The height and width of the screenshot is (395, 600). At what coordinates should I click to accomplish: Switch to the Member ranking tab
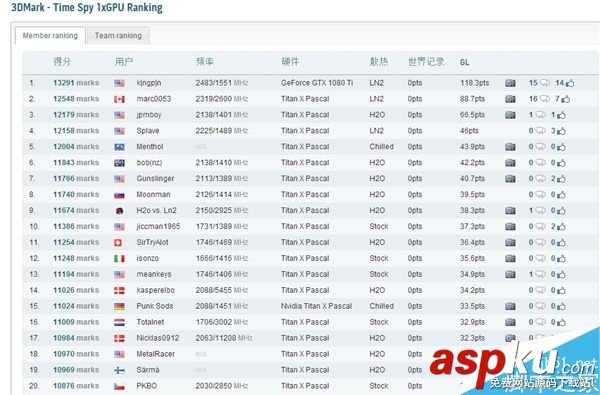coord(50,36)
